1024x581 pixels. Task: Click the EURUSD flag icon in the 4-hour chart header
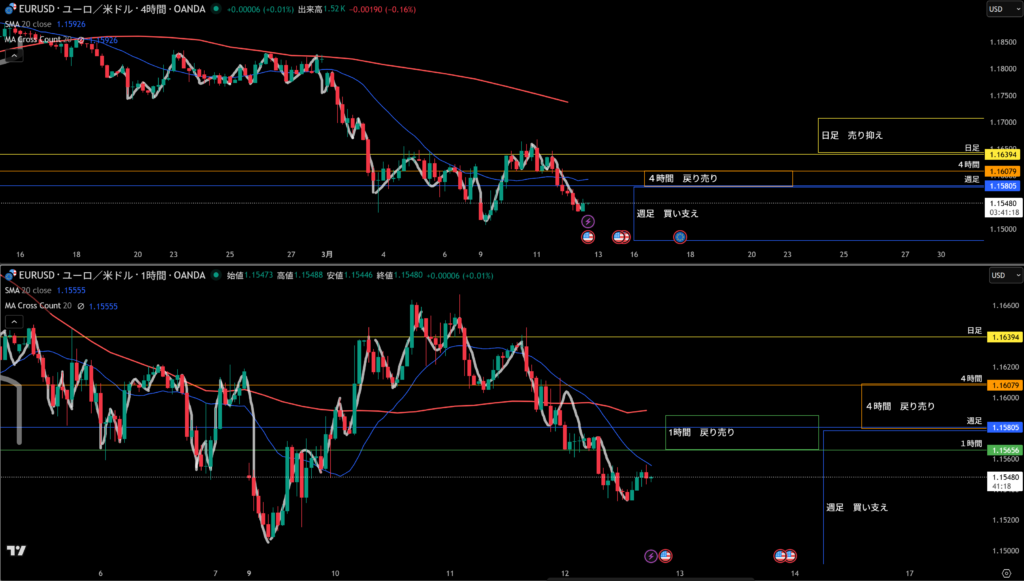pos(10,9)
